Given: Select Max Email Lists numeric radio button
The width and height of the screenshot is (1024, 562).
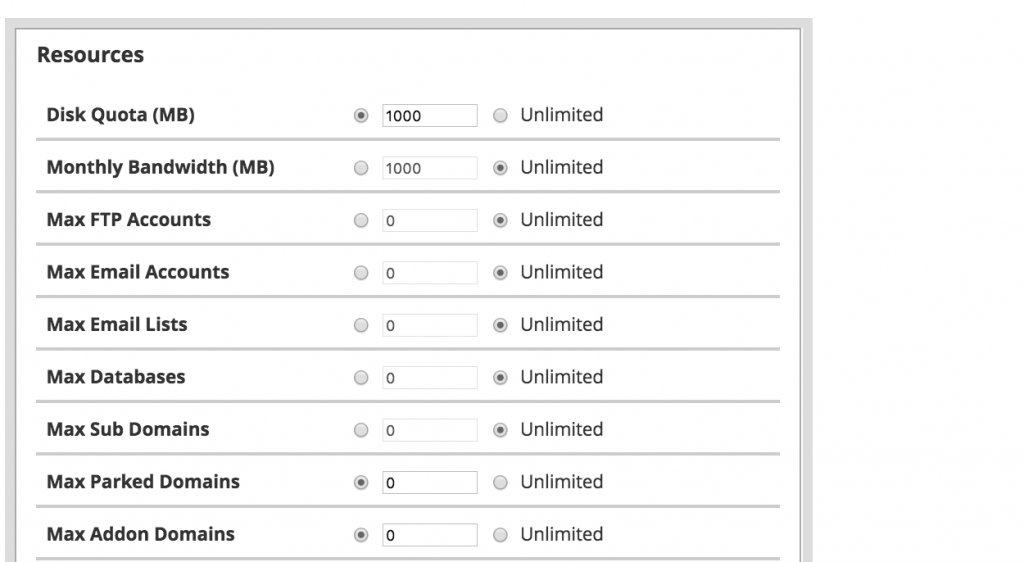Looking at the screenshot, I should point(361,325).
